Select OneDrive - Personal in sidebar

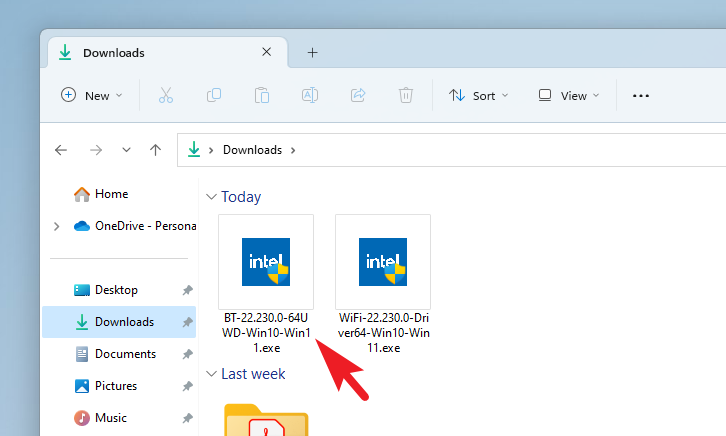pyautogui.click(x=135, y=226)
